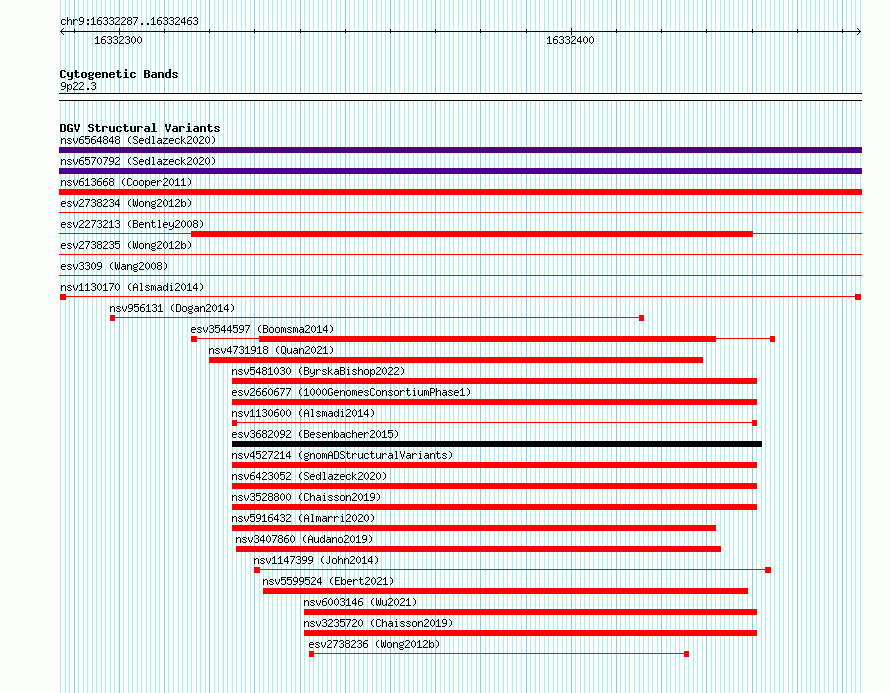Open nsv3235720 (Chaisson2019) label
The height and width of the screenshot is (693, 890).
(379, 623)
